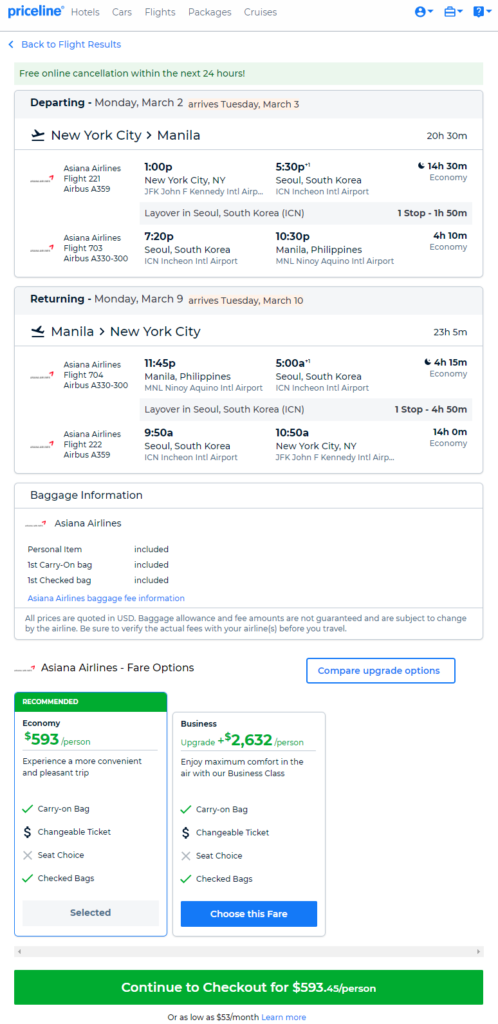Image resolution: width=498 pixels, height=1024 pixels.
Task: Open the trips suitcase icon menu
Action: click(x=453, y=12)
